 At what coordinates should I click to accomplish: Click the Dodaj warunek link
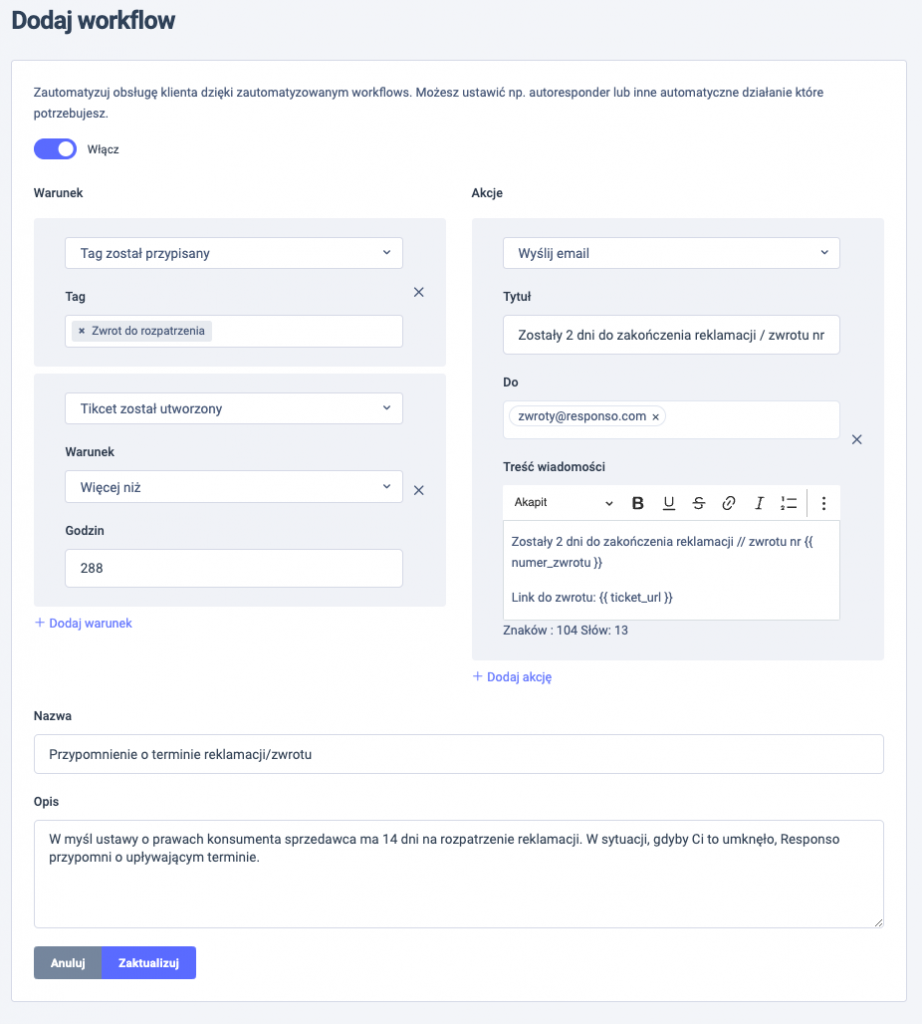tap(83, 623)
